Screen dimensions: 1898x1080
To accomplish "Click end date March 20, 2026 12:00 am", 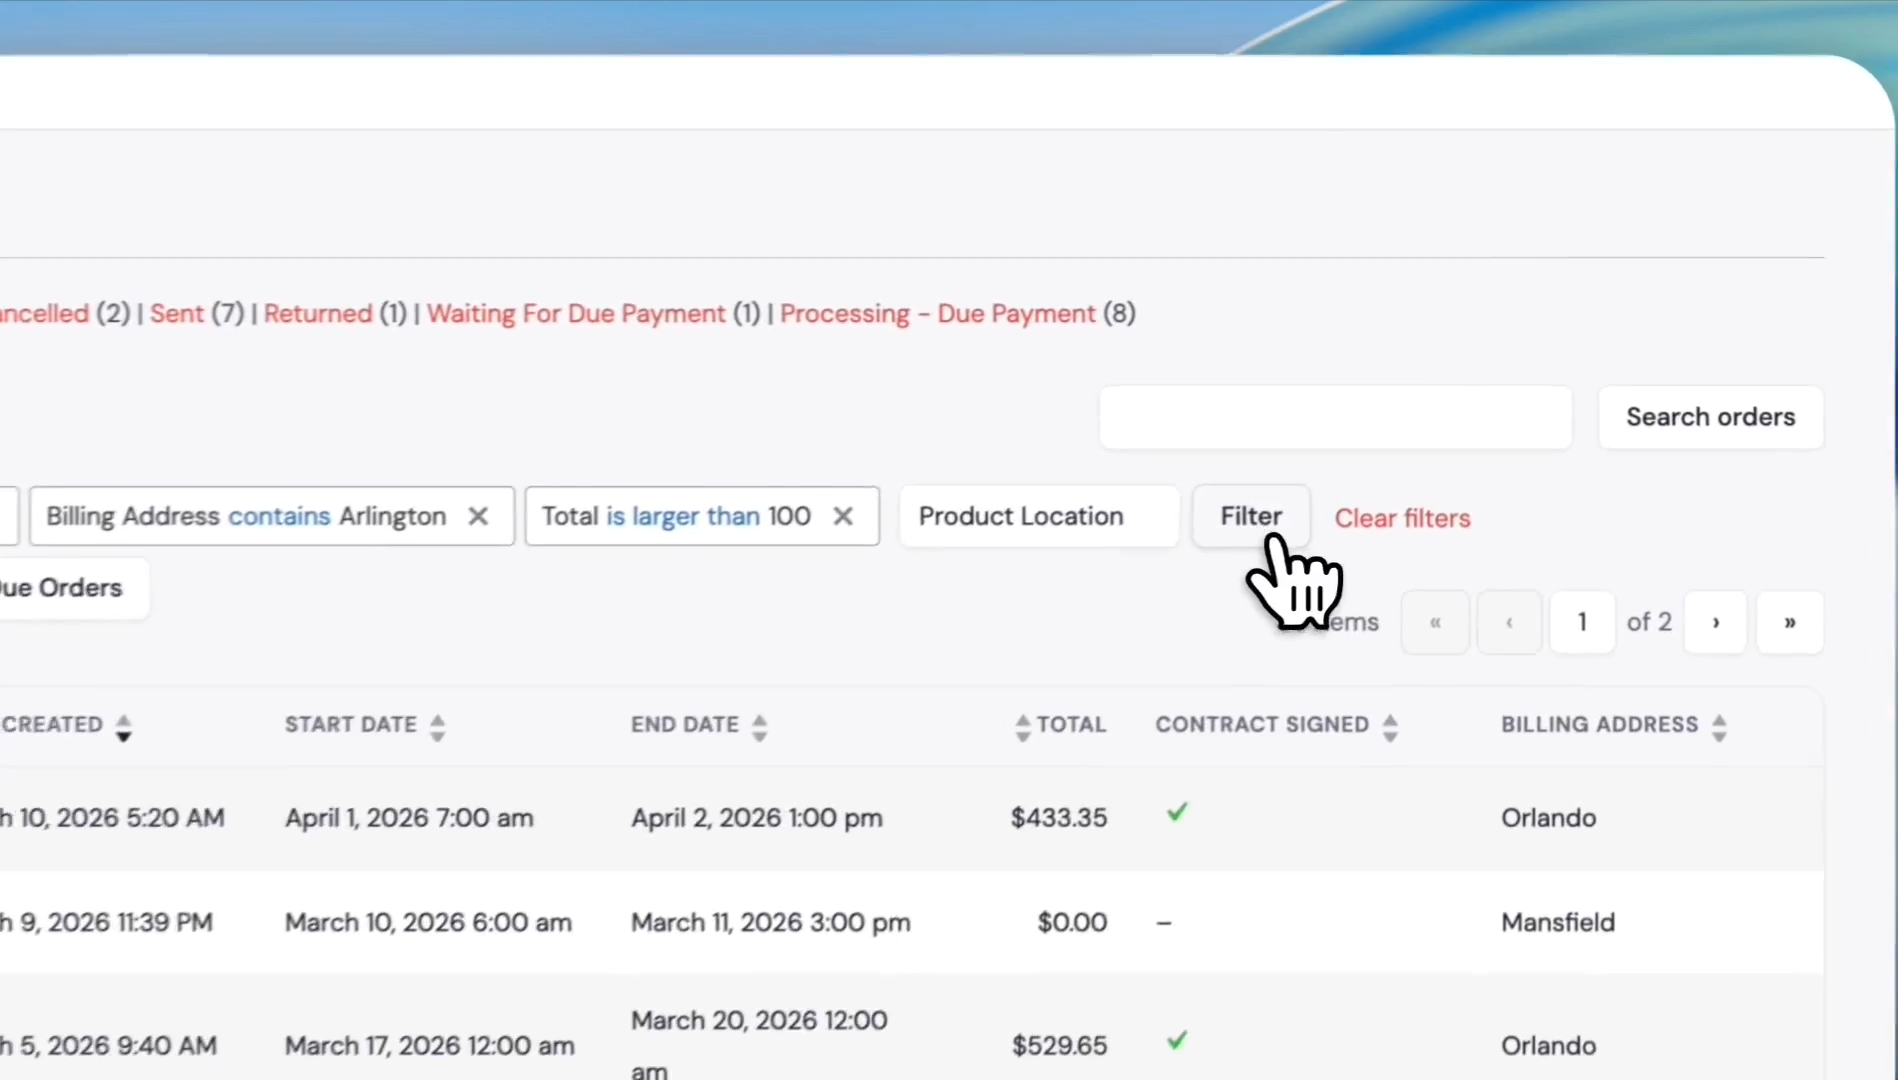I will [759, 1044].
